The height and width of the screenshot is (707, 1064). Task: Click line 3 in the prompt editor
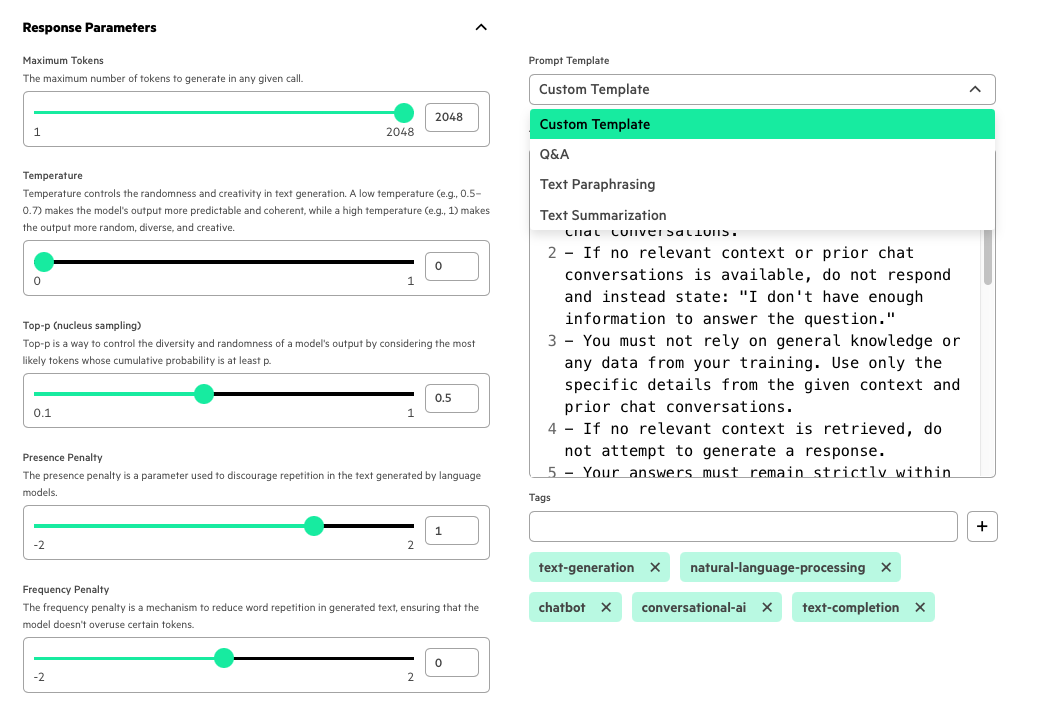coord(762,374)
